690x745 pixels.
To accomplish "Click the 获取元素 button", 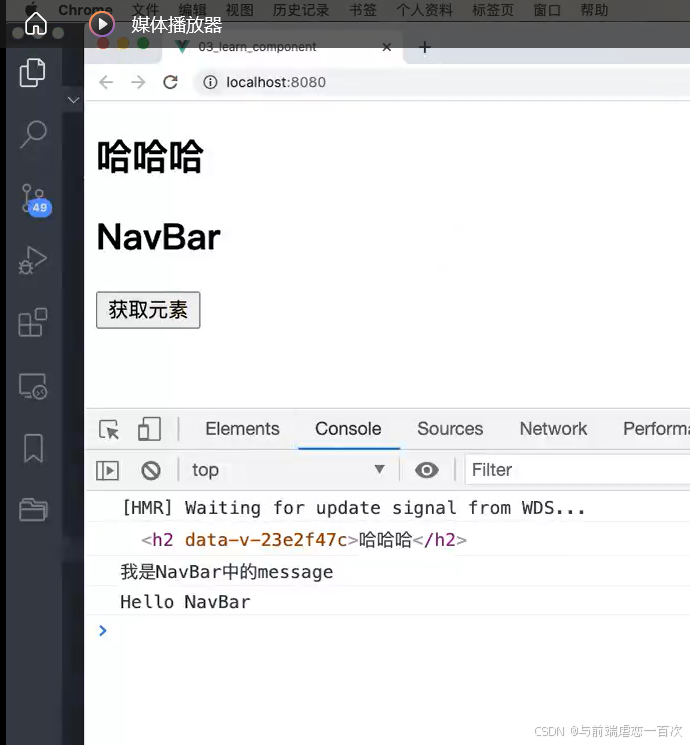I will click(148, 310).
